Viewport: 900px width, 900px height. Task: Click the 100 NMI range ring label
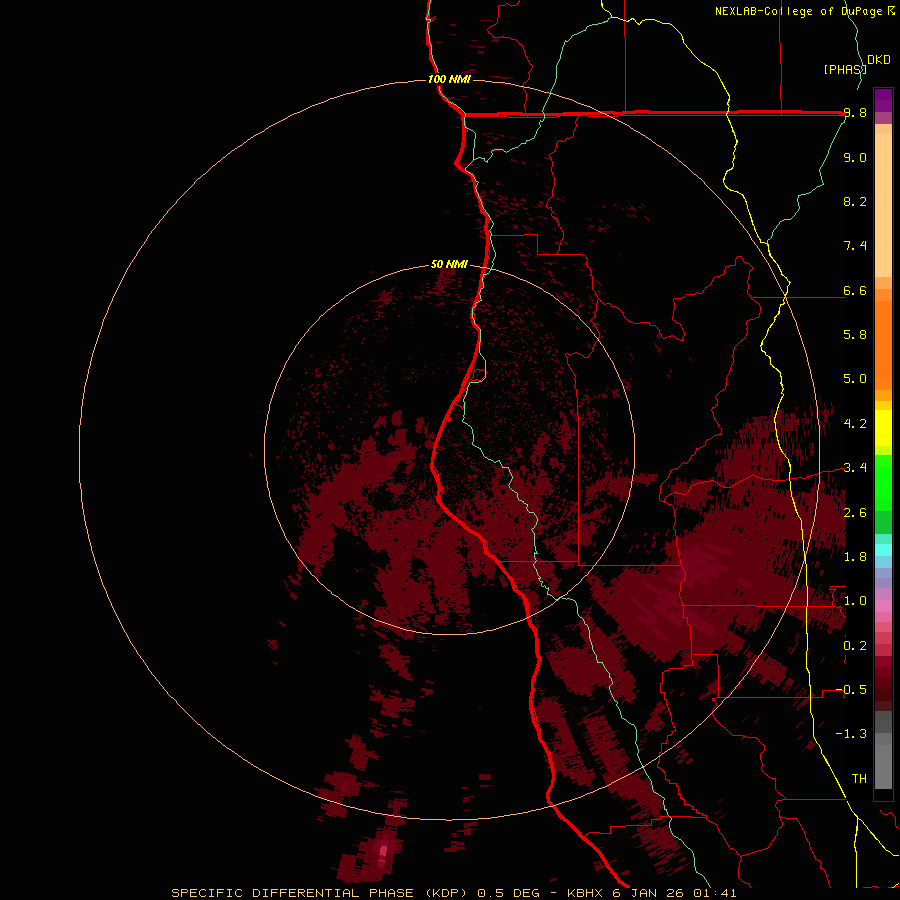[x=449, y=79]
